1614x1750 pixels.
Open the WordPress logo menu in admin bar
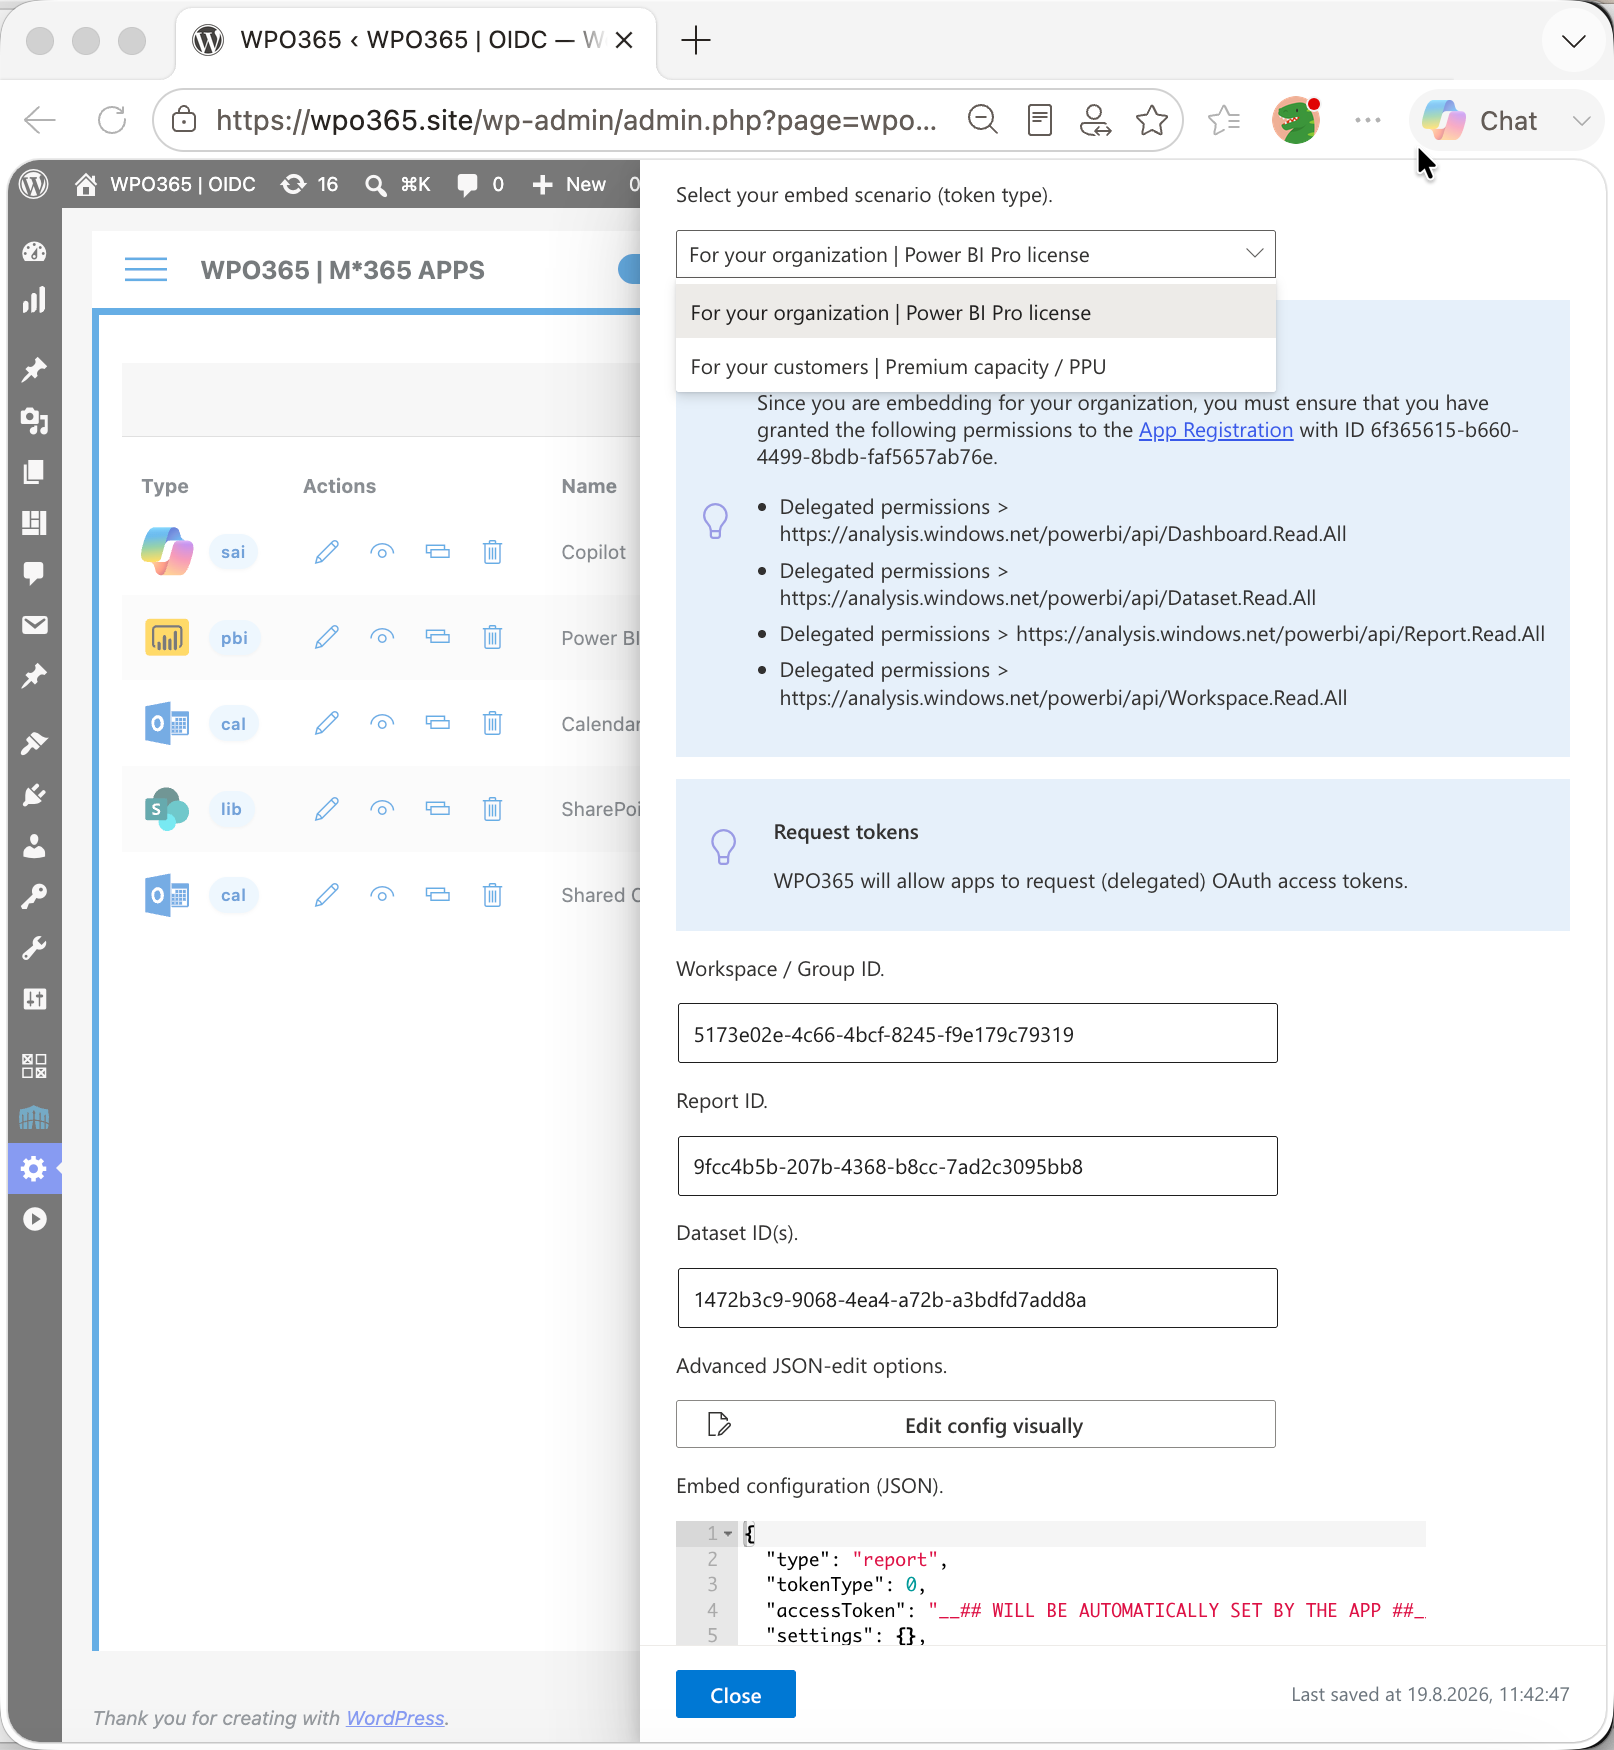pyautogui.click(x=35, y=184)
